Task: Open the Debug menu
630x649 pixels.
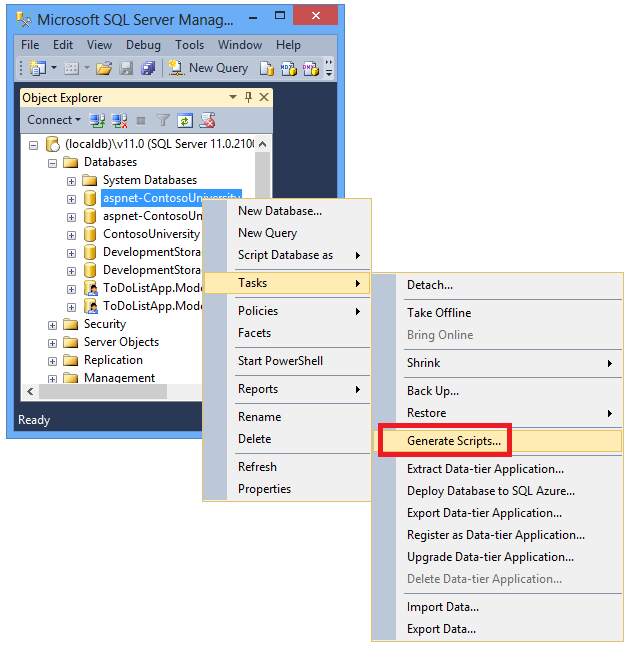Action: tap(143, 45)
